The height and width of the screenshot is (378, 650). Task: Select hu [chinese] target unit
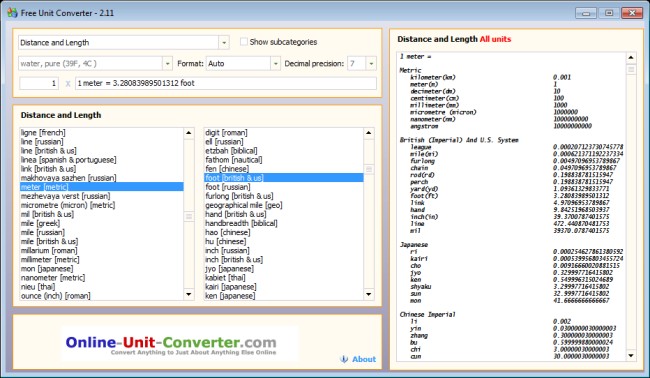(x=284, y=242)
